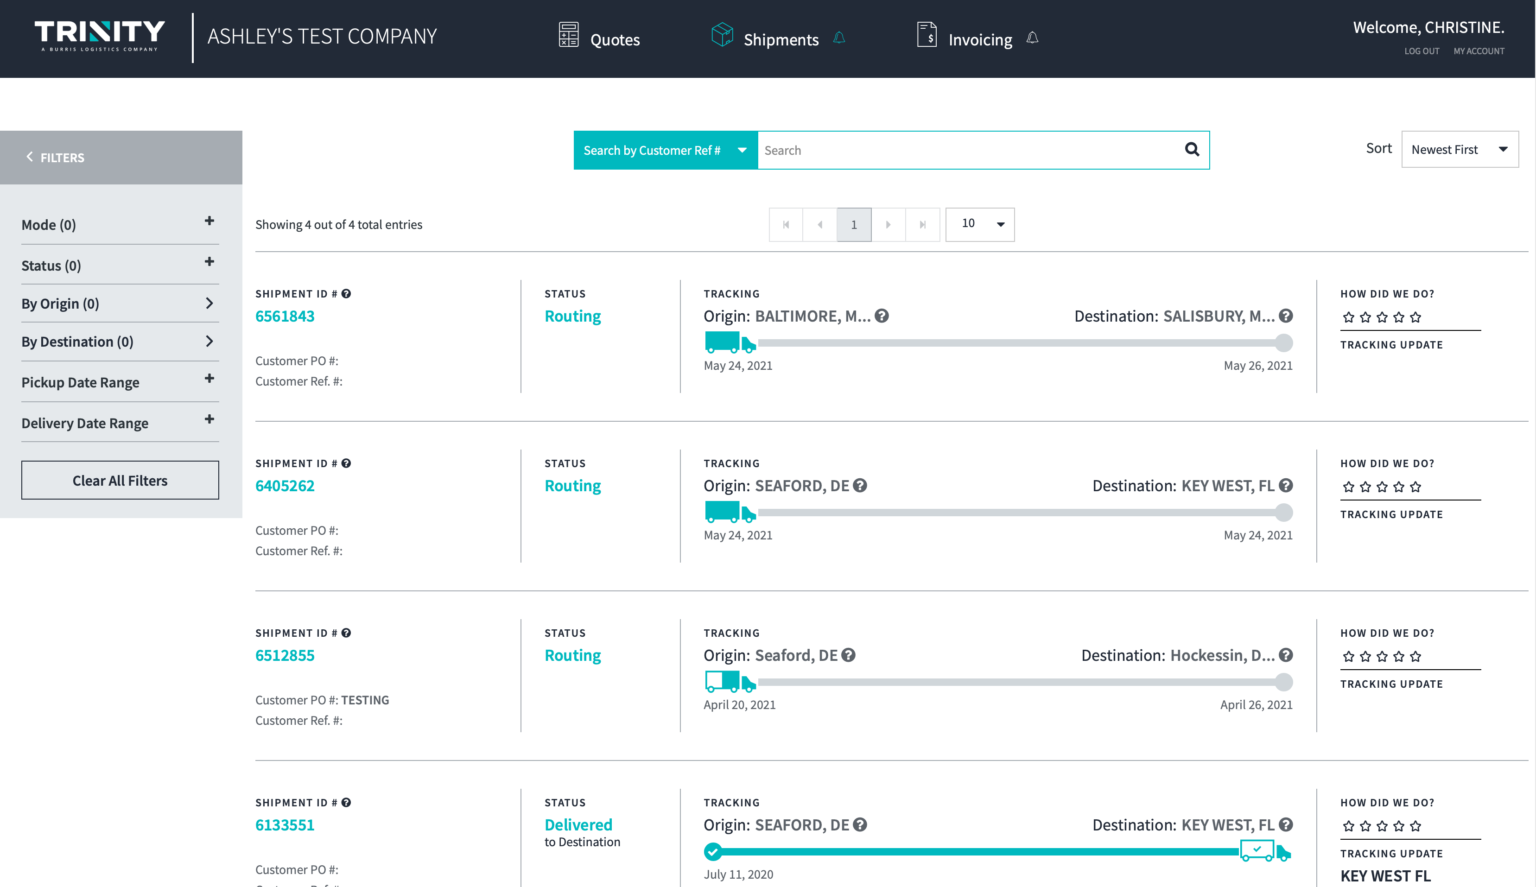Open the Newest First sort dropdown
Viewport: 1536px width, 887px height.
click(x=1459, y=150)
